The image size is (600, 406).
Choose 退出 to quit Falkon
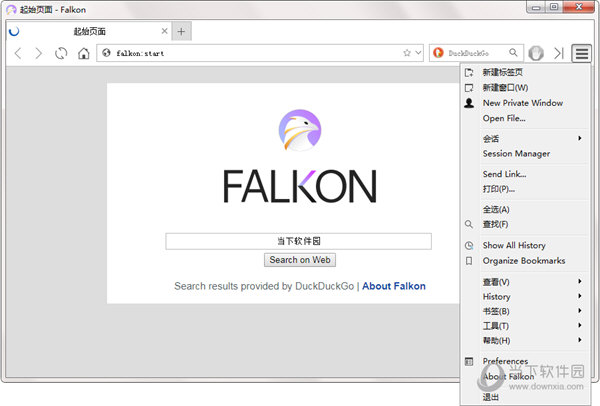(x=525, y=397)
